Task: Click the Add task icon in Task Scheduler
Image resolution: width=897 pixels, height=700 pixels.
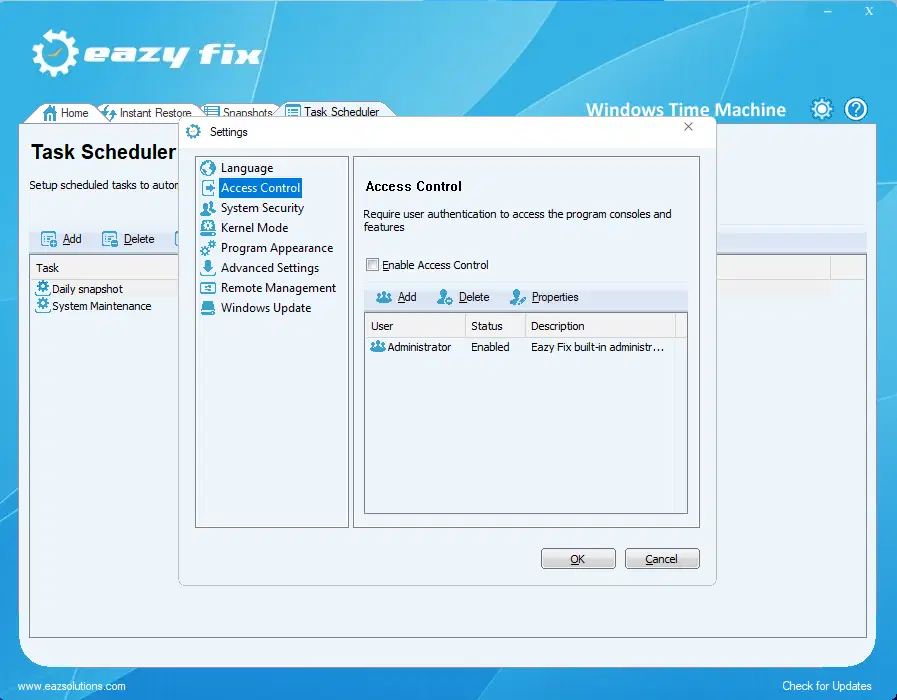Action: 49,239
